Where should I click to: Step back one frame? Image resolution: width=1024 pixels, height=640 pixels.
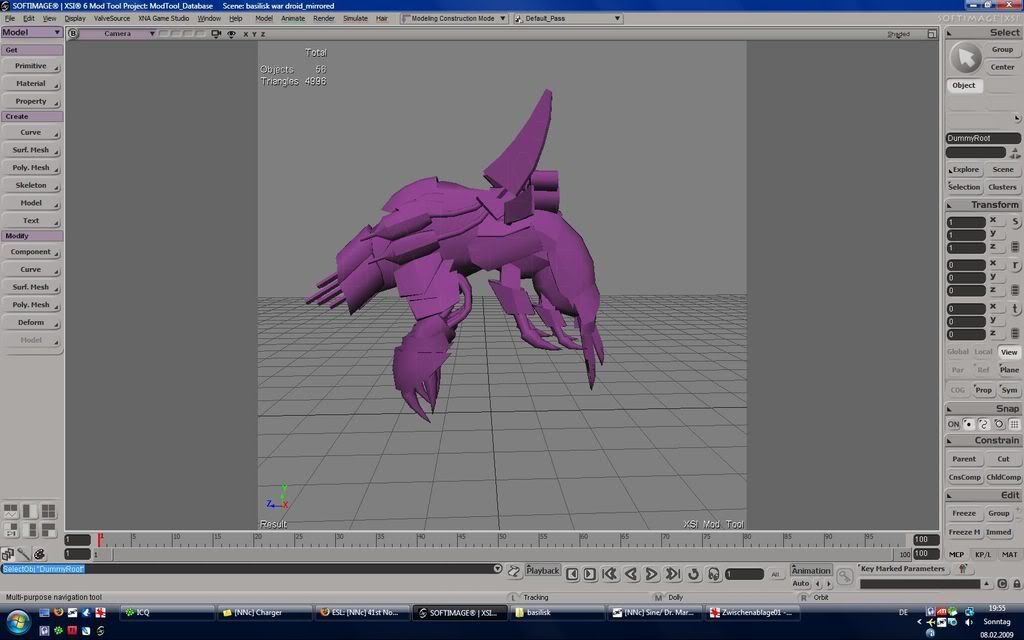[572, 574]
